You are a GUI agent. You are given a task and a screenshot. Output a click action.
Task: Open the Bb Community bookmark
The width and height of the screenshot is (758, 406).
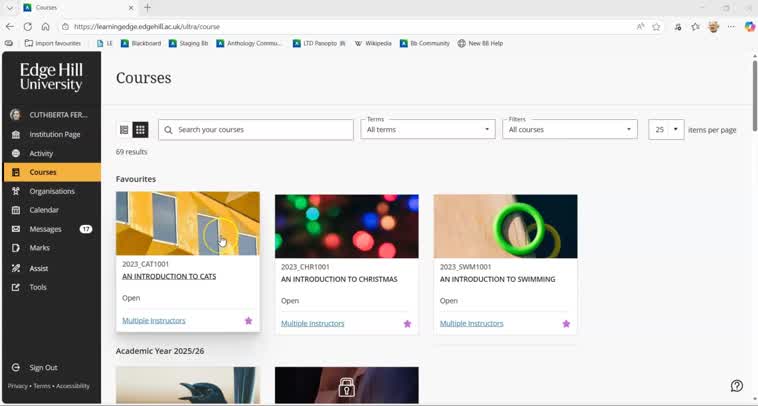(x=425, y=43)
